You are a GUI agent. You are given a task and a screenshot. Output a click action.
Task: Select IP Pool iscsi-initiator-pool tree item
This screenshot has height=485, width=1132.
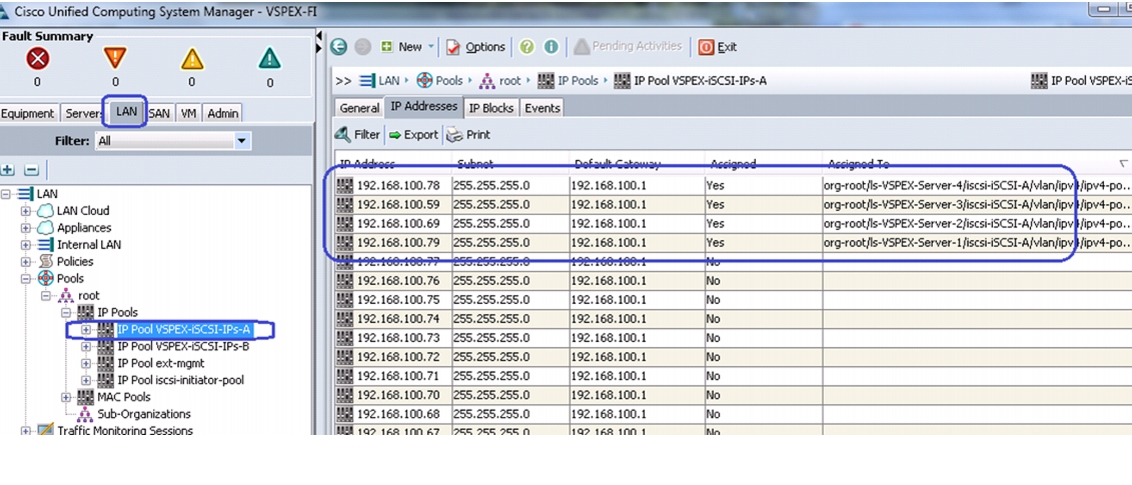click(180, 380)
